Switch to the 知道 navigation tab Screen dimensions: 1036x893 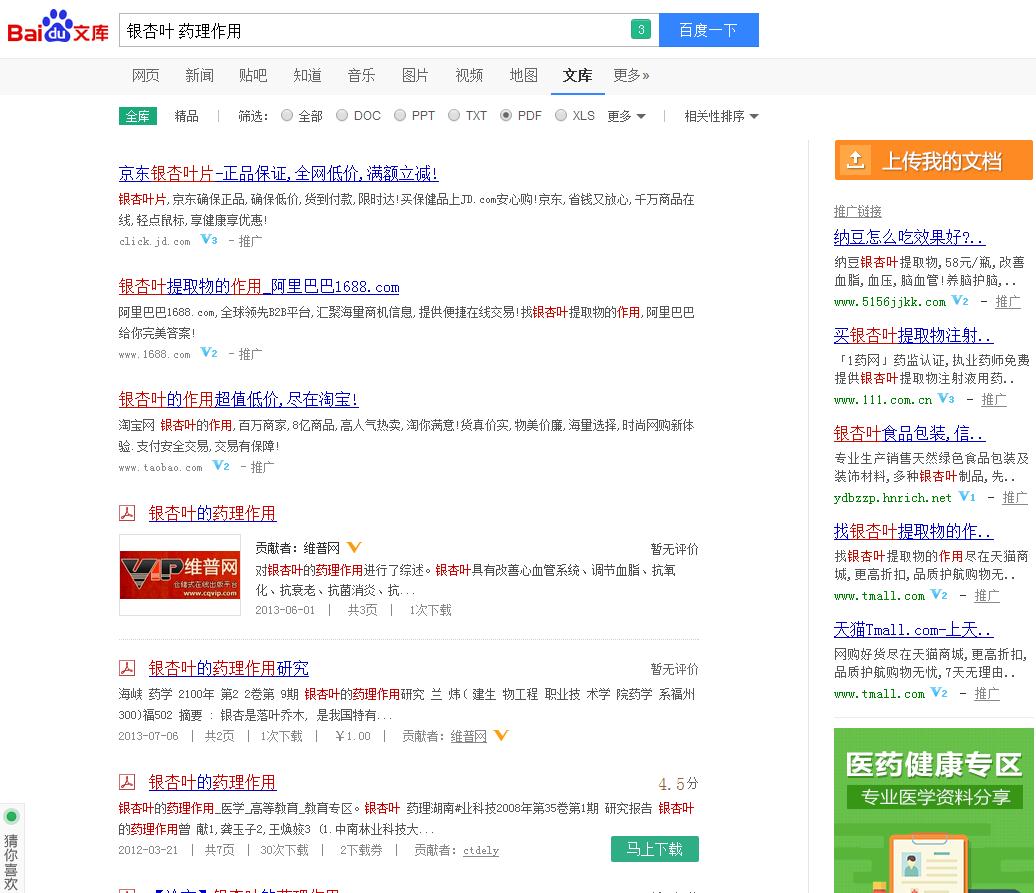click(x=307, y=75)
